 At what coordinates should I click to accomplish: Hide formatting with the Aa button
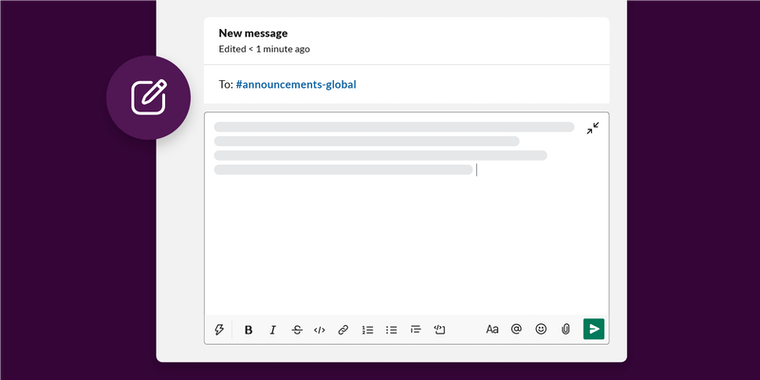[x=492, y=330]
